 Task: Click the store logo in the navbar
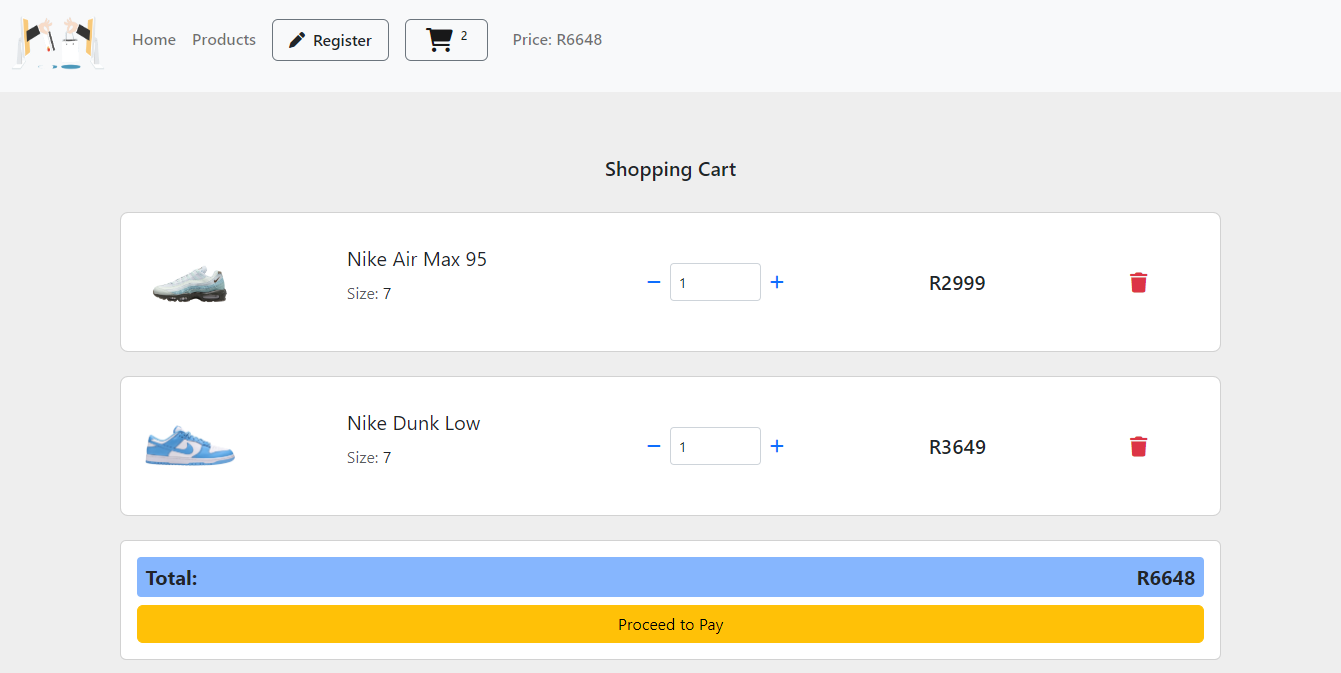click(58, 43)
